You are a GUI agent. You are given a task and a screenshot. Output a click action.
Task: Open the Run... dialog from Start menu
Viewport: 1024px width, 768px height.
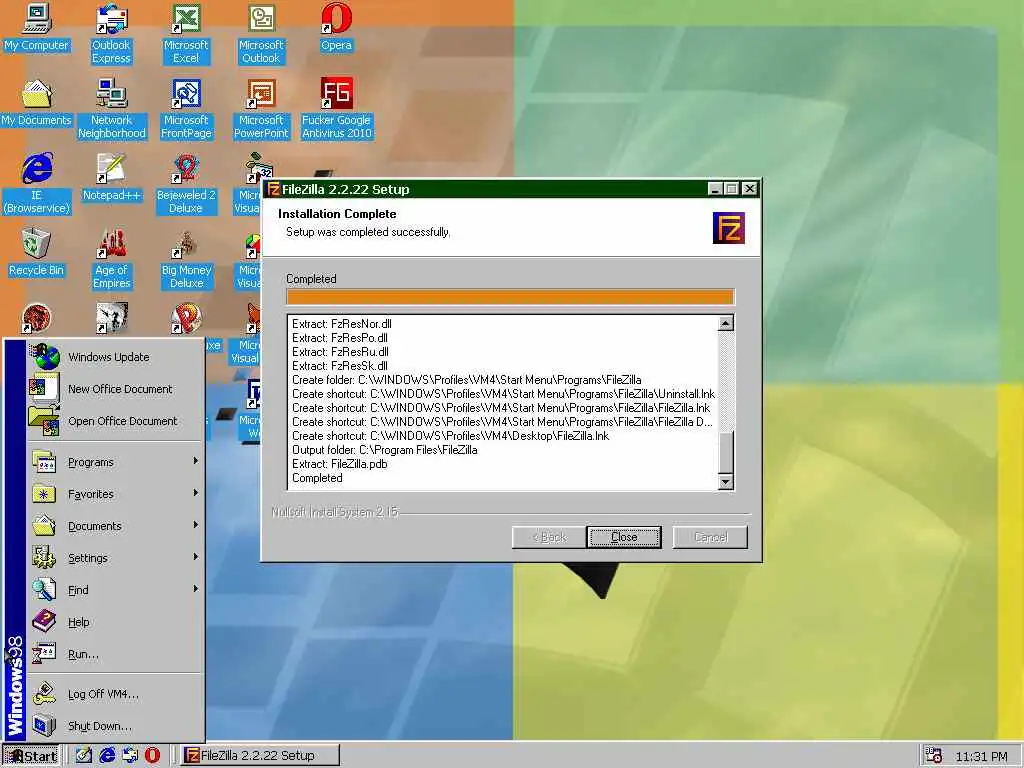(x=116, y=654)
